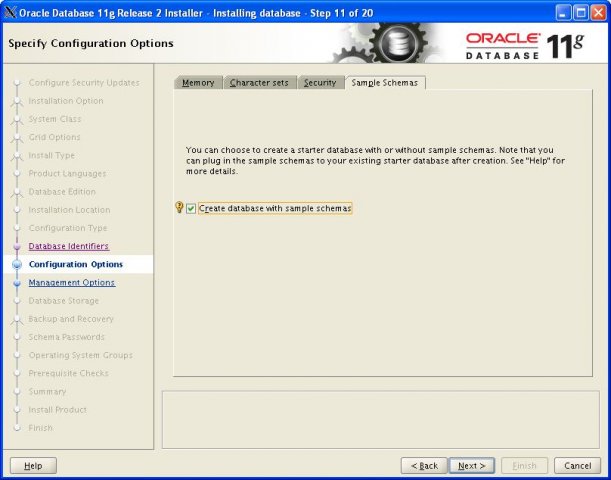
Task: Click the Operating System Groups step label
Action: tap(81, 355)
